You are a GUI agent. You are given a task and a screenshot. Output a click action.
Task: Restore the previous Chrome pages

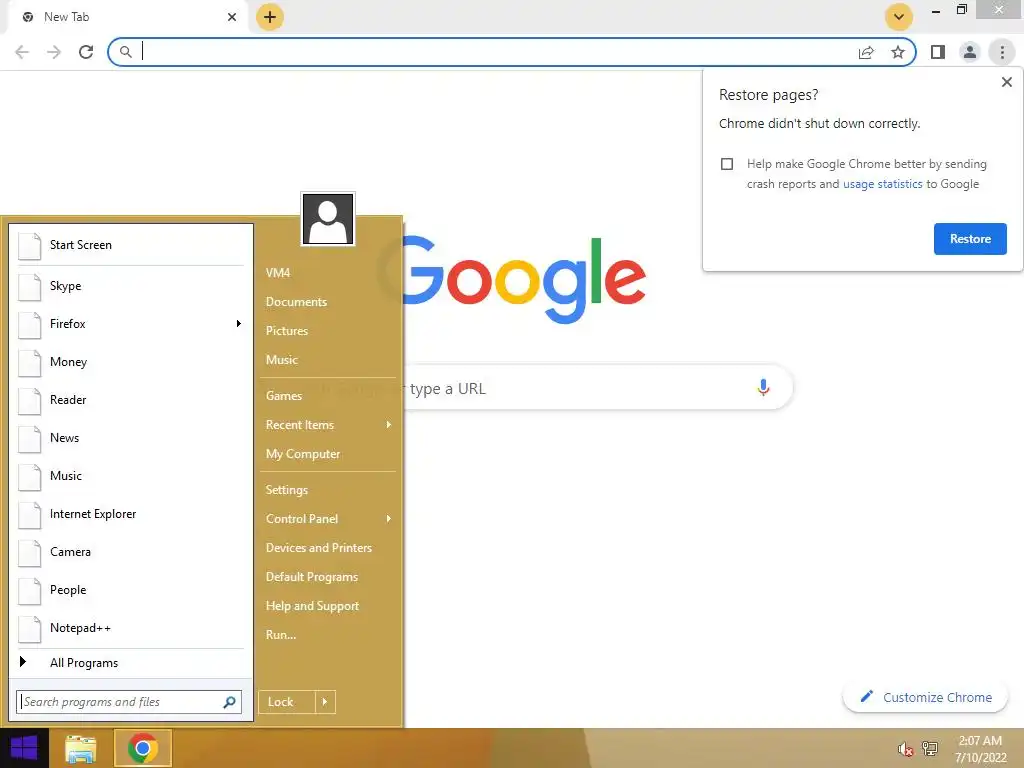tap(970, 239)
